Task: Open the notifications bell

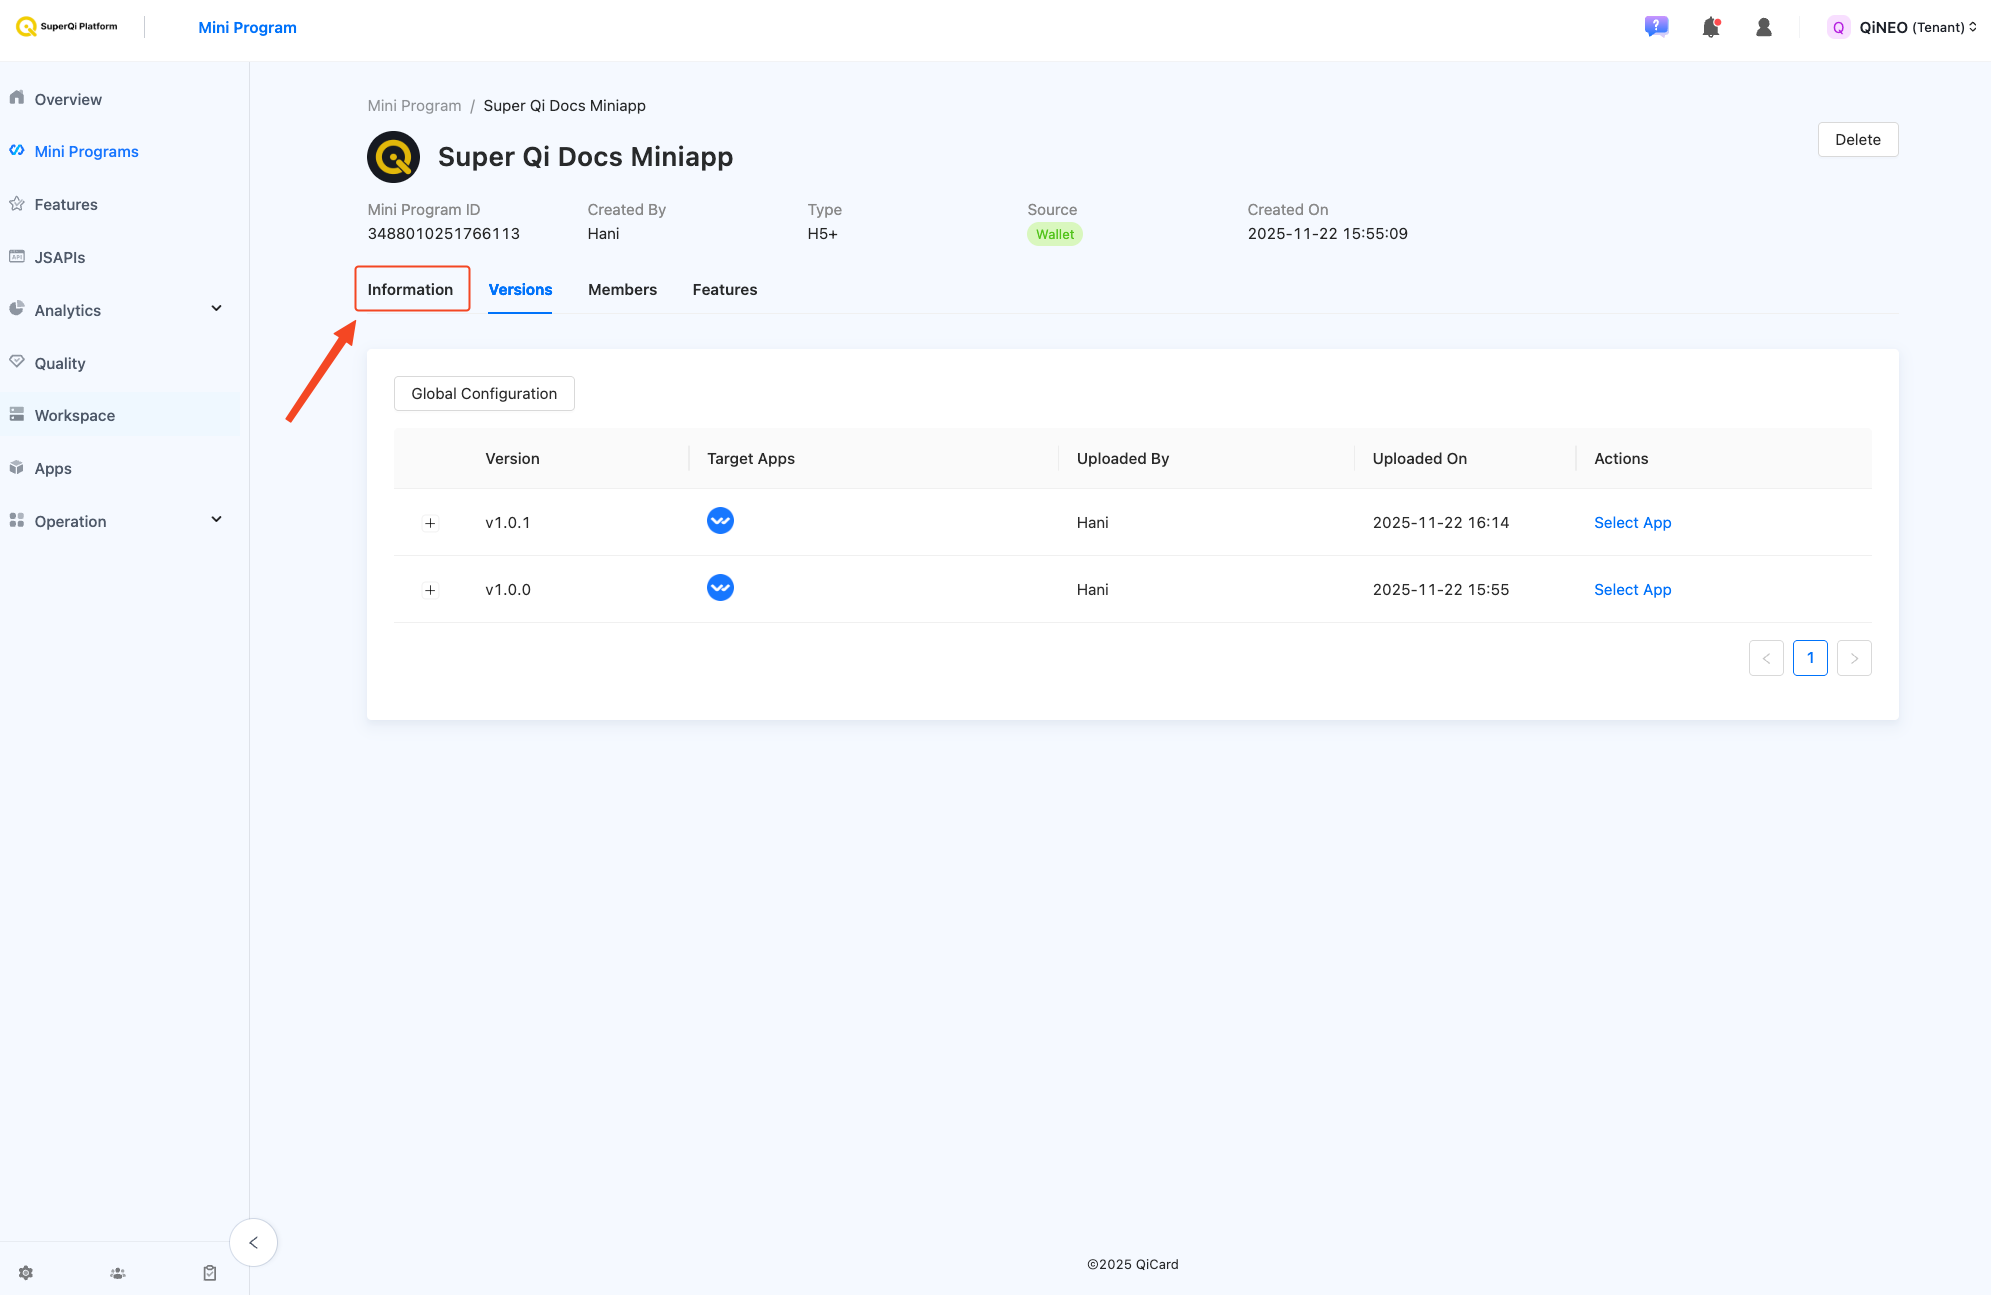Action: click(1711, 28)
